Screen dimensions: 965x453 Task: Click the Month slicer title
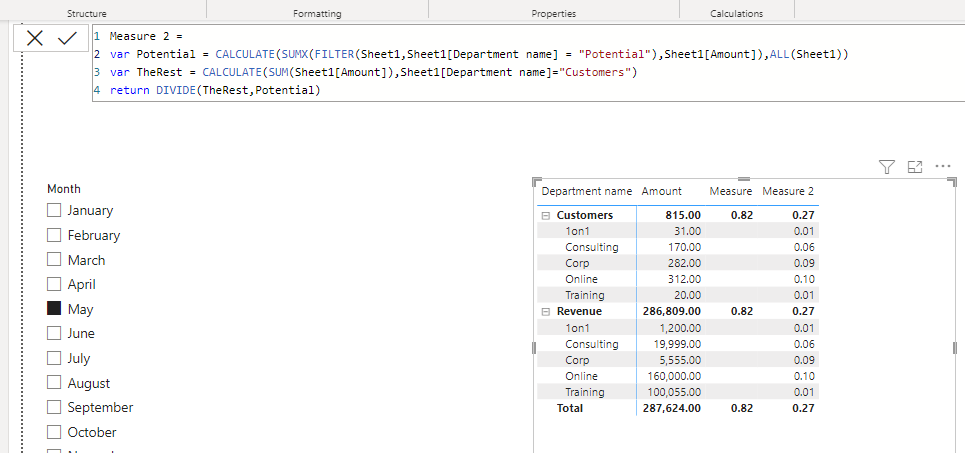click(64, 189)
